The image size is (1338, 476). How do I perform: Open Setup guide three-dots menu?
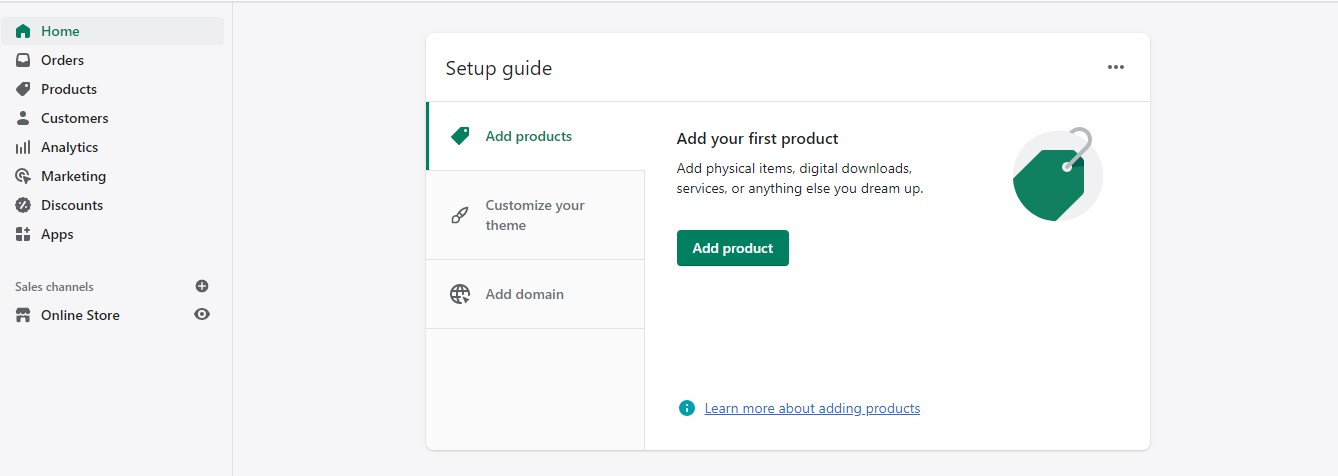[x=1116, y=67]
